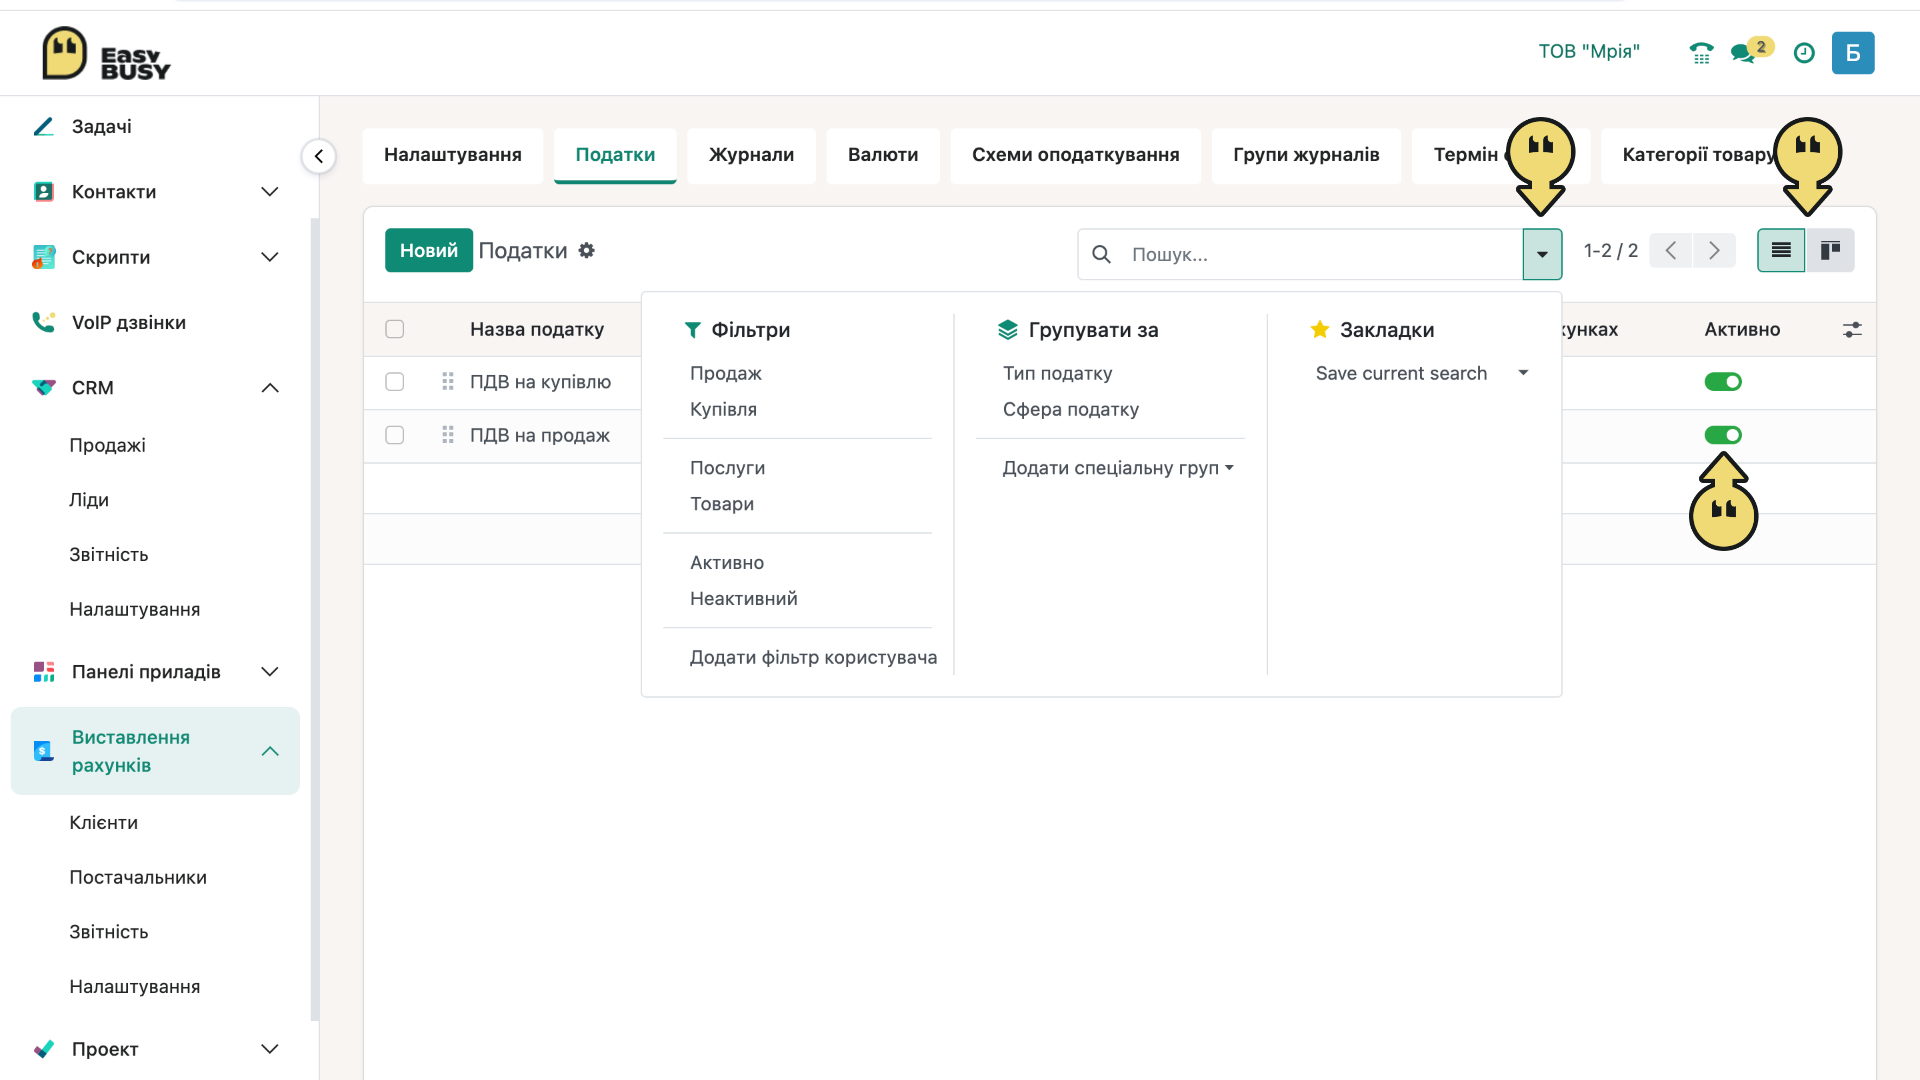Viewport: 1920px width, 1080px height.
Task: Expand Save current search bookmark
Action: click(x=1523, y=373)
